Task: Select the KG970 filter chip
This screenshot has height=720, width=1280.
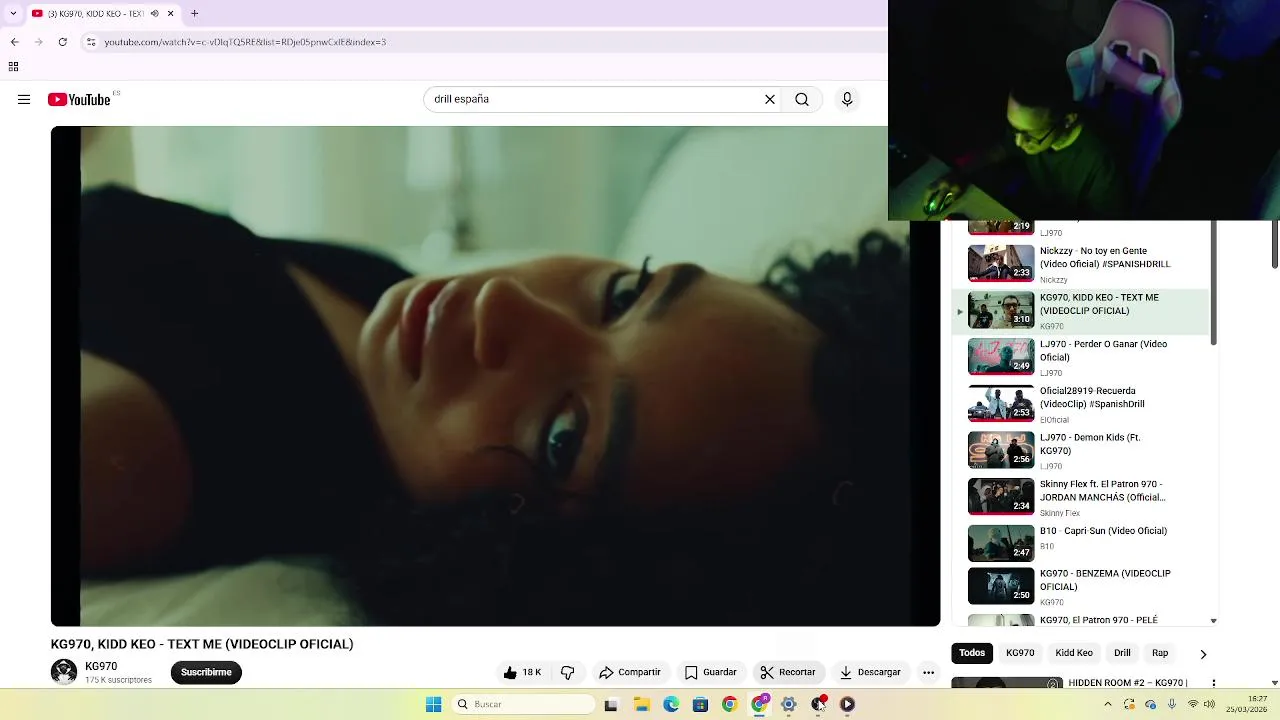Action: [1020, 653]
